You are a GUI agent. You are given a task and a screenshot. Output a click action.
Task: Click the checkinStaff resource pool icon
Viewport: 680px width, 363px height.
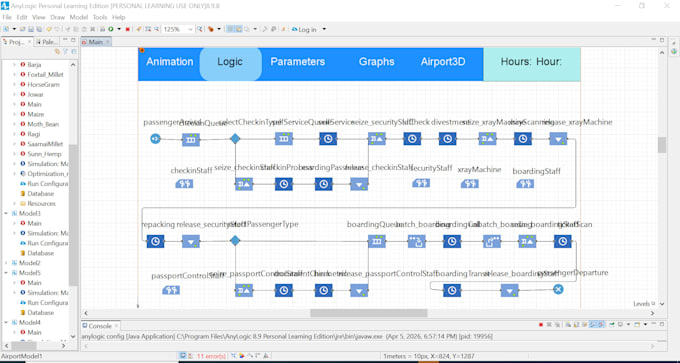(x=184, y=183)
